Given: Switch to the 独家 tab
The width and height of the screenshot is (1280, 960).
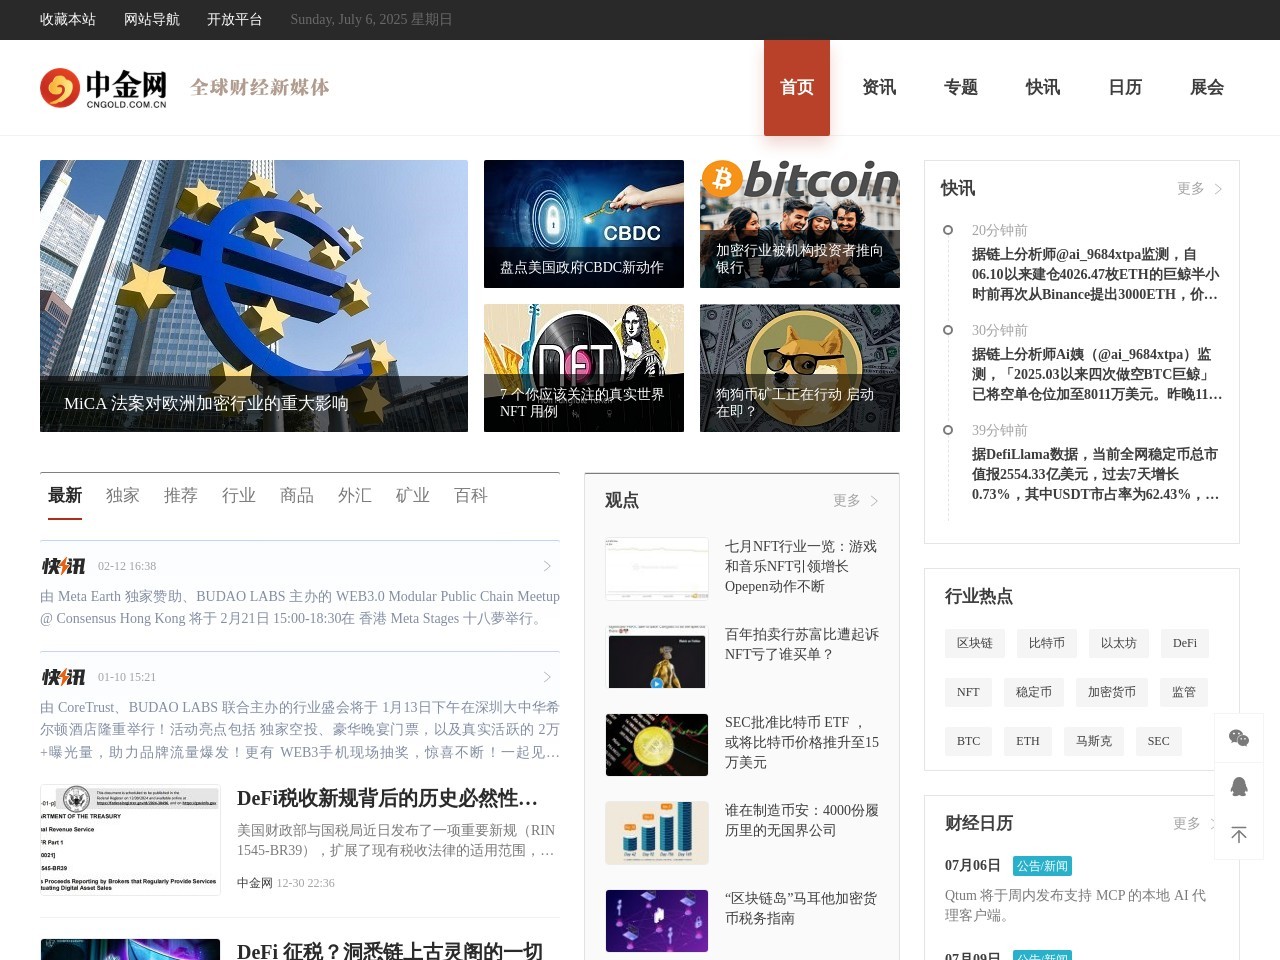Looking at the screenshot, I should (123, 495).
